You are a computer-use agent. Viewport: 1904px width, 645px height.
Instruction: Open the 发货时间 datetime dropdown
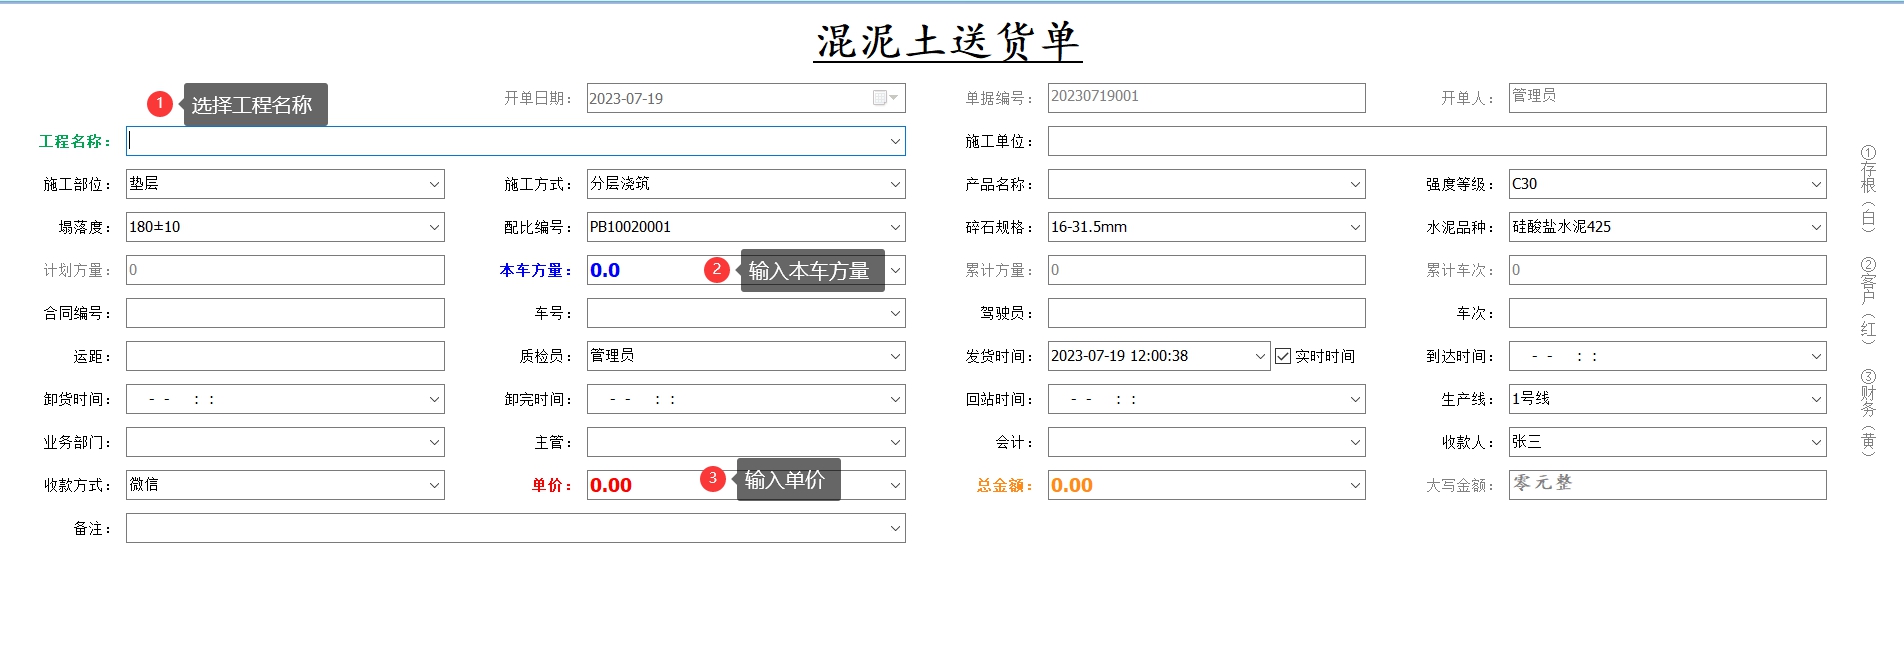(x=1260, y=356)
